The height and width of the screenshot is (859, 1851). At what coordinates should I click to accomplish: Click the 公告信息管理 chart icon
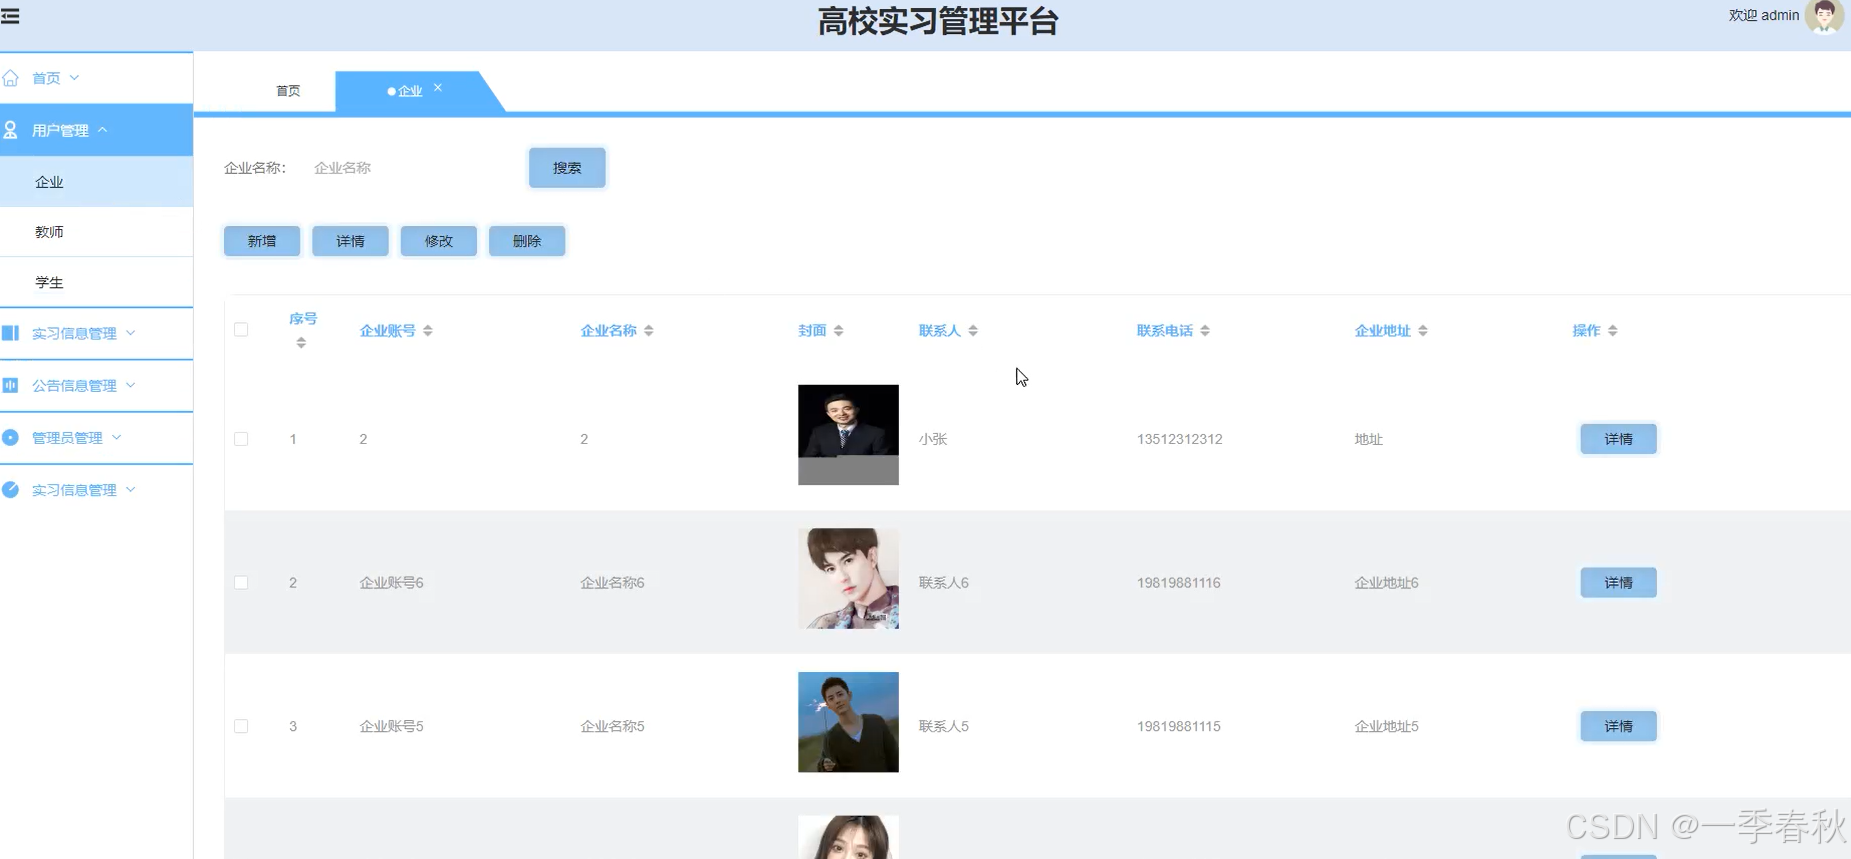[x=10, y=385]
